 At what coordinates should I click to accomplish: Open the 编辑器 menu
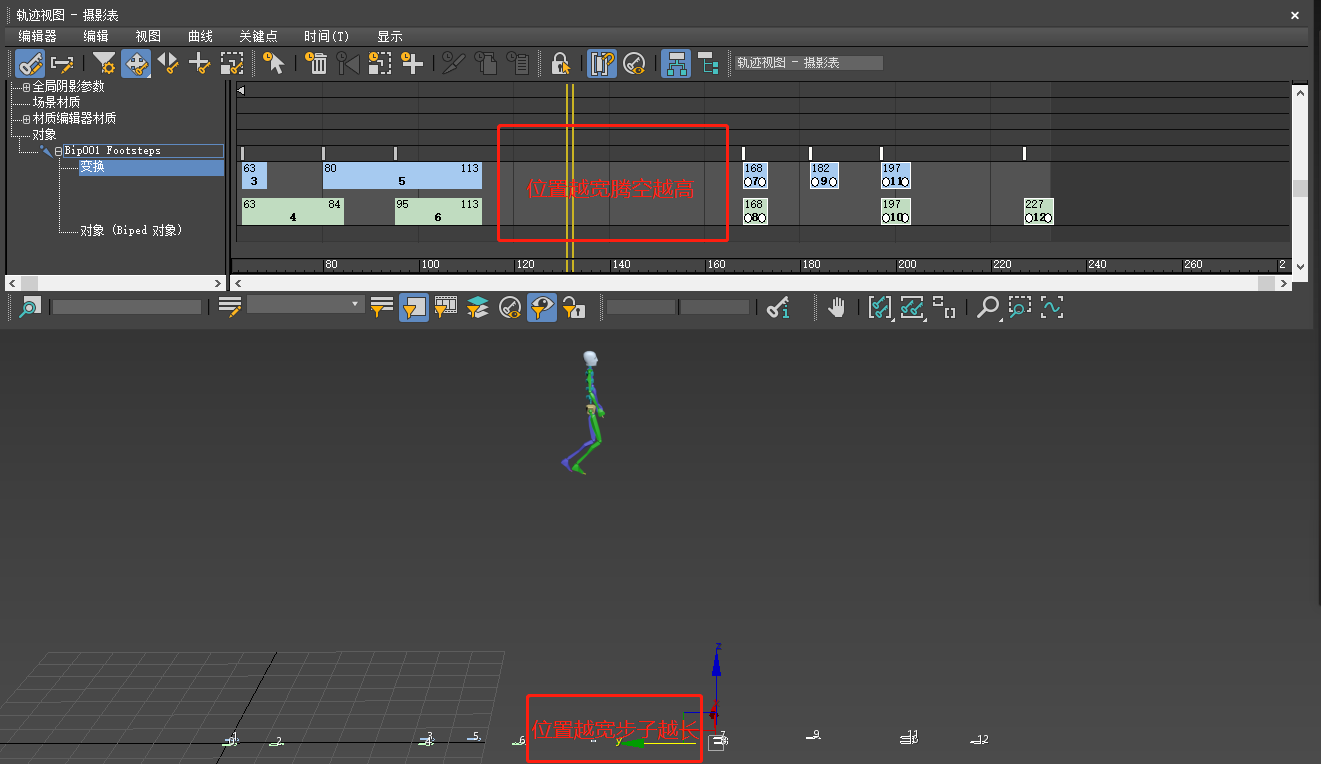coord(37,36)
